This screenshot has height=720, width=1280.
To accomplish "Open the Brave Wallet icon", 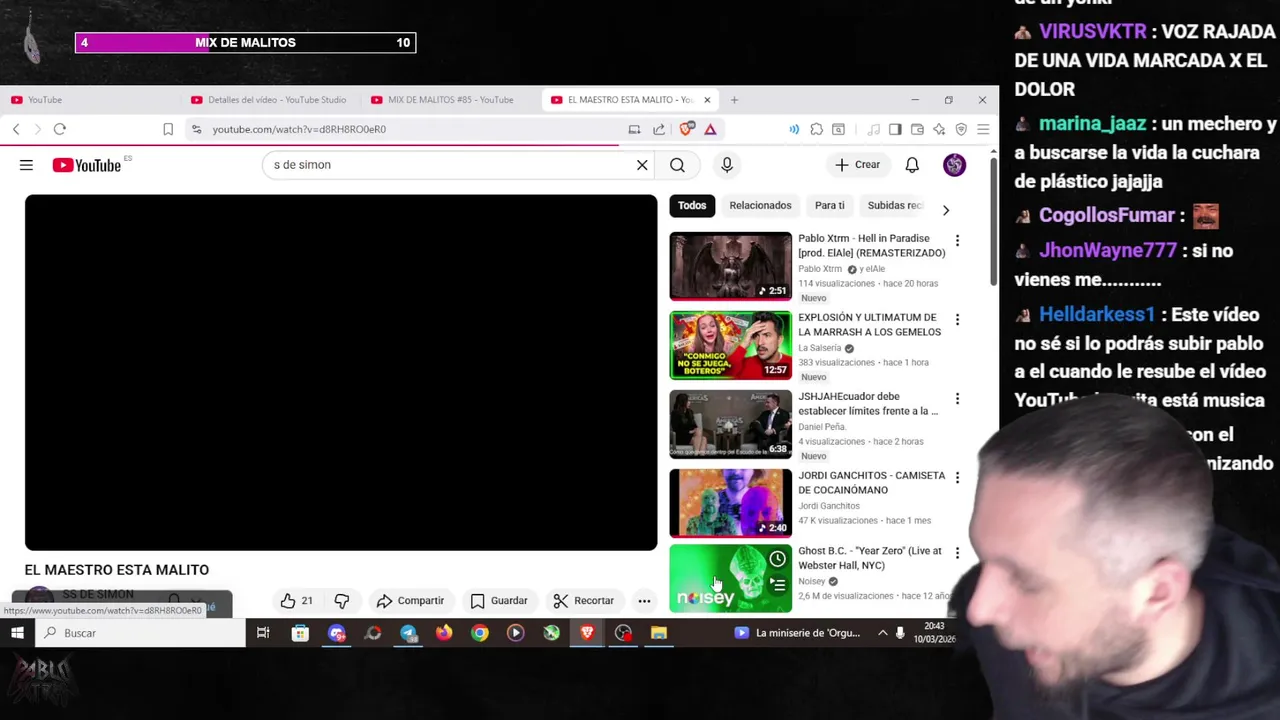I will 917,129.
